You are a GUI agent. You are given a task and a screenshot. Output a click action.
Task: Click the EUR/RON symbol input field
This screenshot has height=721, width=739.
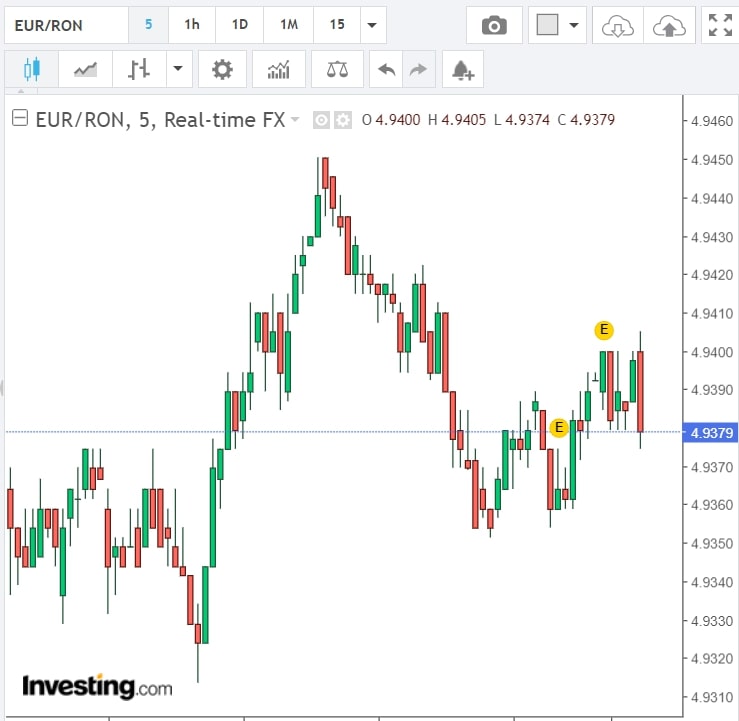tap(65, 25)
